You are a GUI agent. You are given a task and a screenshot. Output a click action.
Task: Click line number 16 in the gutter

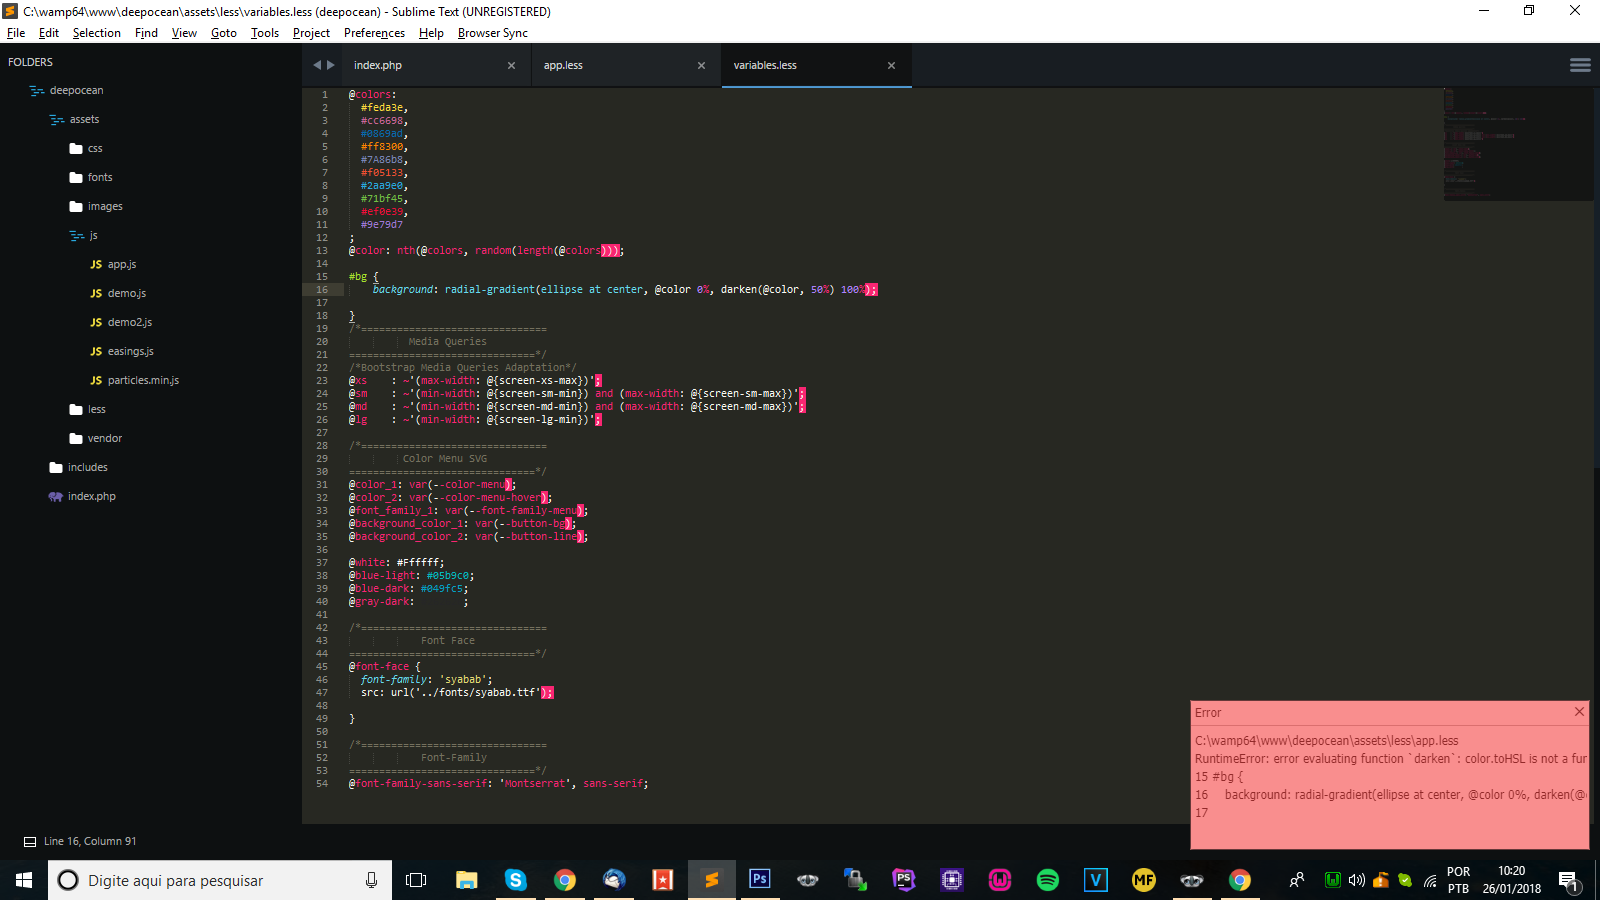coord(322,290)
